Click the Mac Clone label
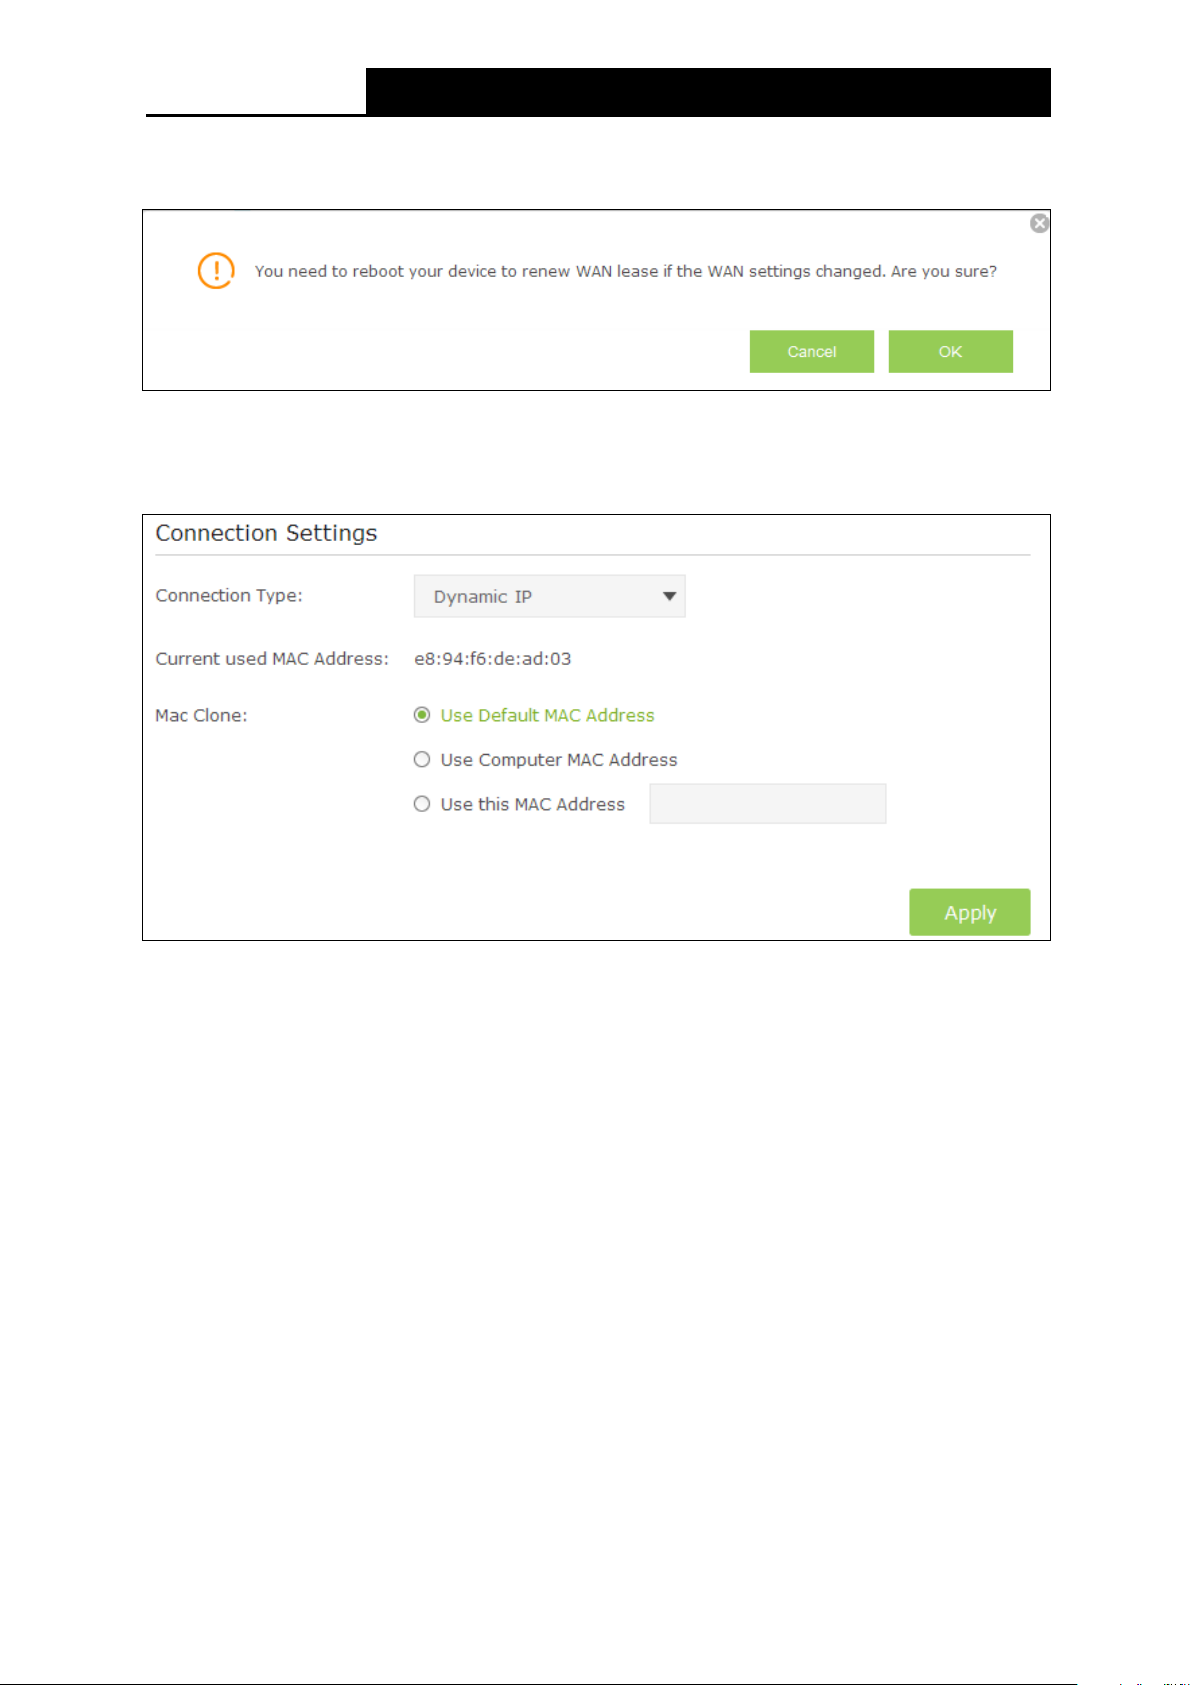This screenshot has height=1685, width=1192. [201, 715]
